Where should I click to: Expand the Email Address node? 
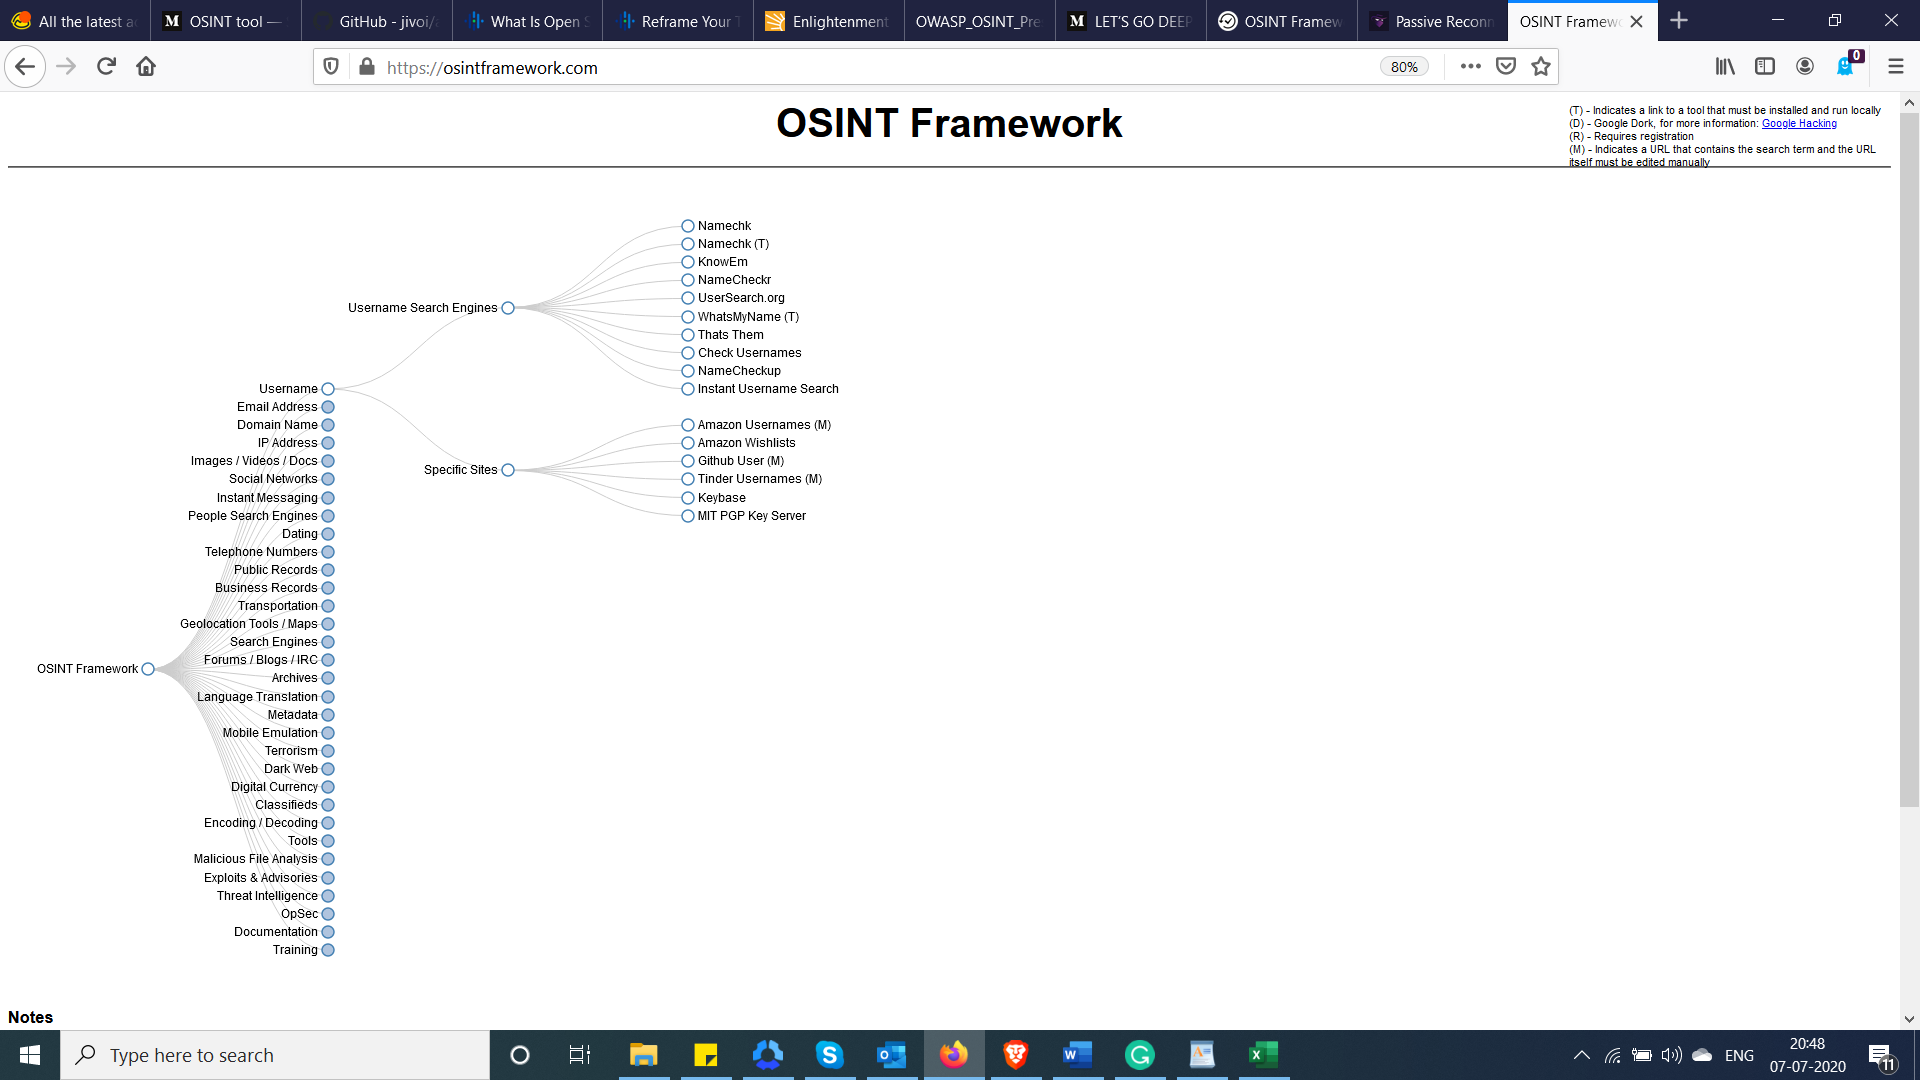click(x=328, y=407)
